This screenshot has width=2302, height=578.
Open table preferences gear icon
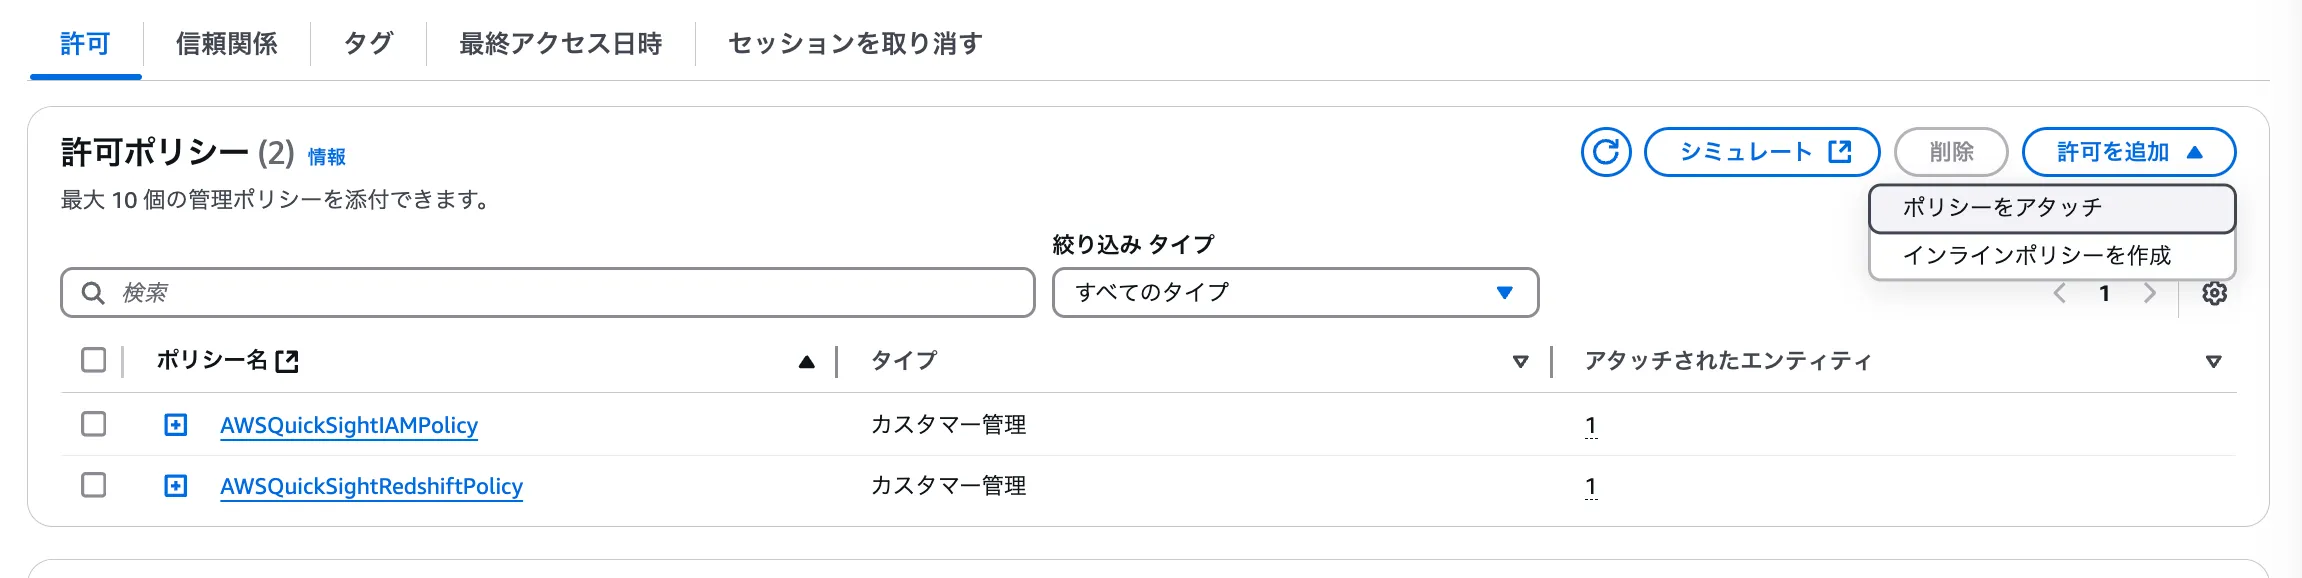[x=2214, y=293]
